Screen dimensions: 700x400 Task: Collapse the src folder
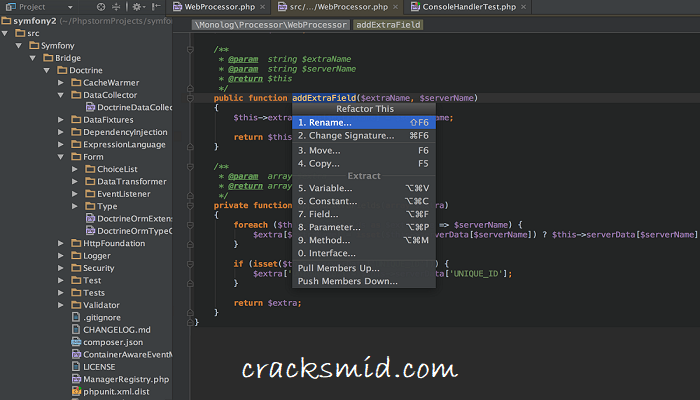(x=5, y=33)
